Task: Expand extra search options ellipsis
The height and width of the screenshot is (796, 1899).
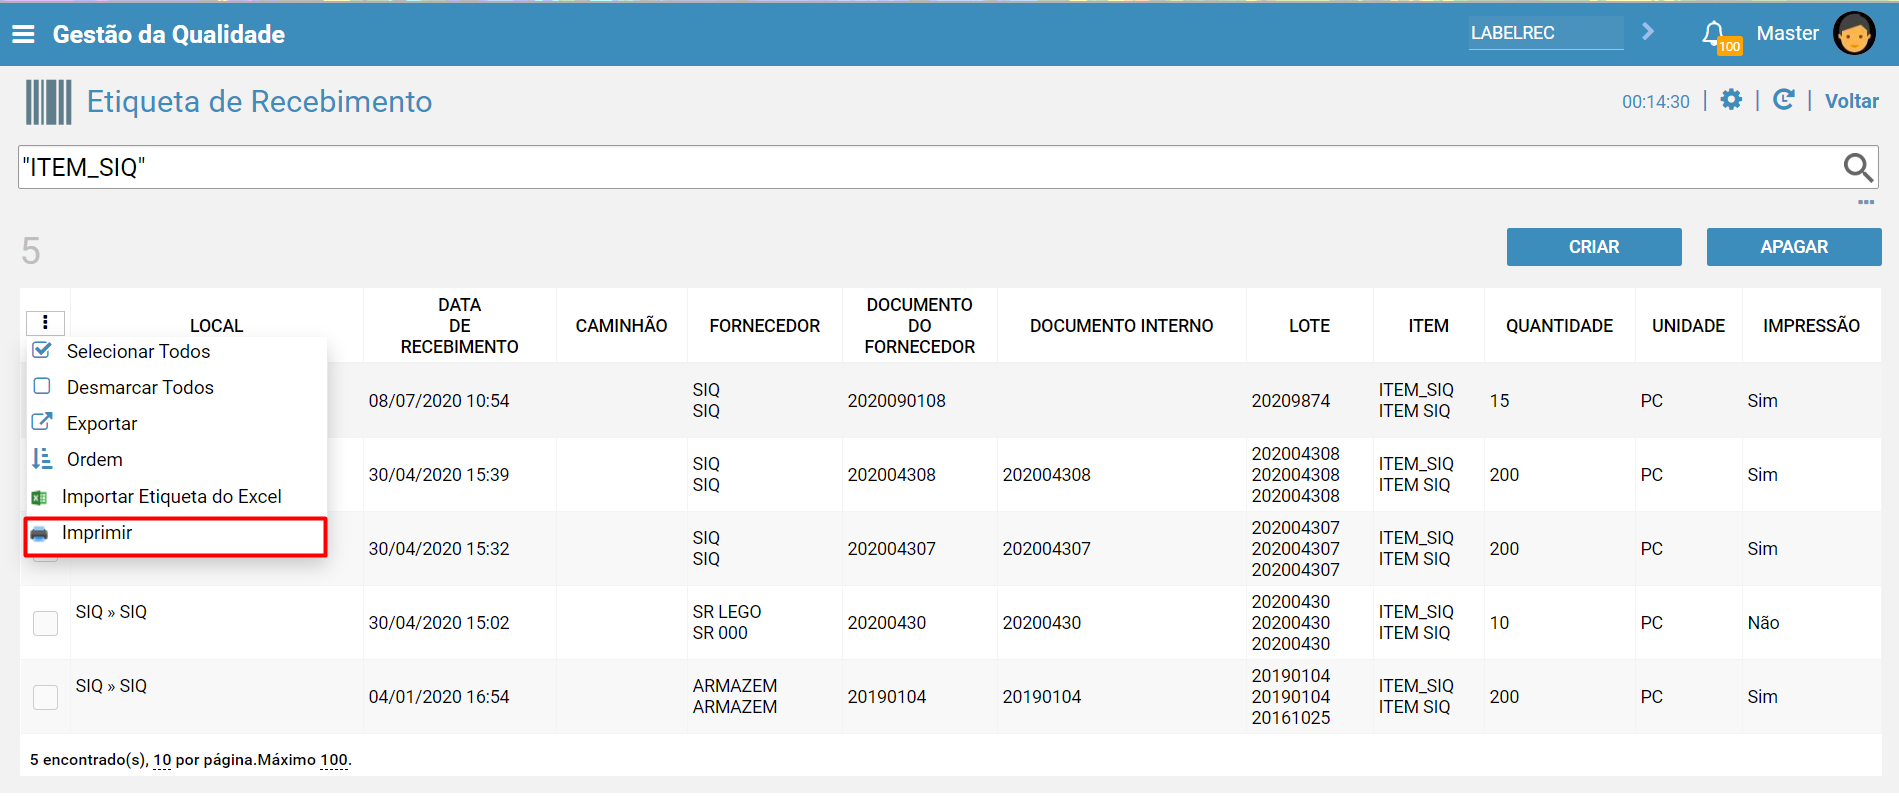Action: tap(1866, 202)
